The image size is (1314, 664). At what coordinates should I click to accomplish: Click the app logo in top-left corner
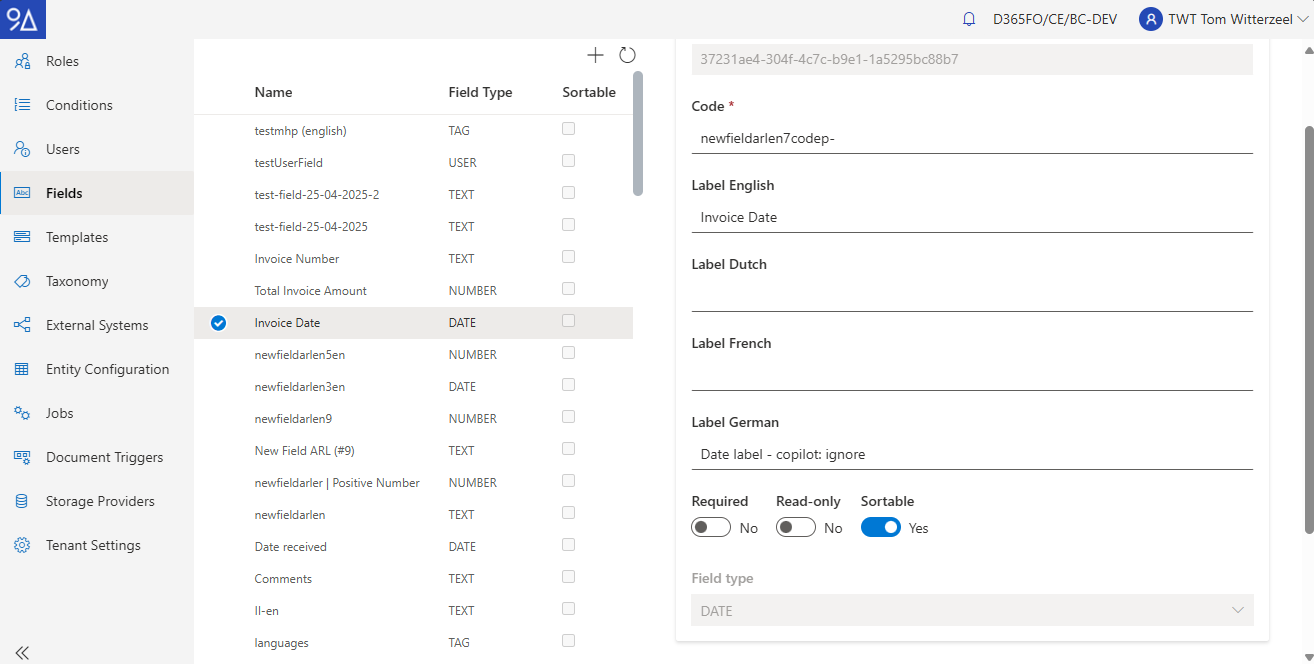point(22,19)
